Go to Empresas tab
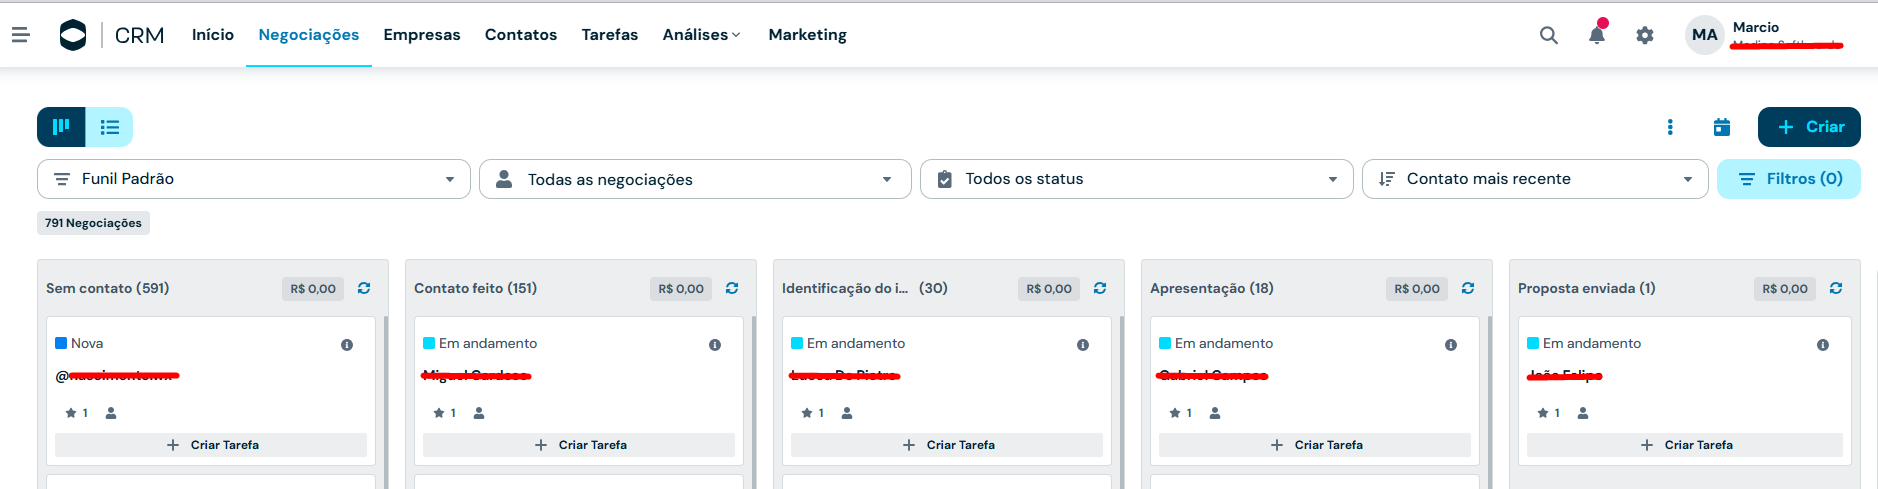The image size is (1878, 489). (422, 35)
